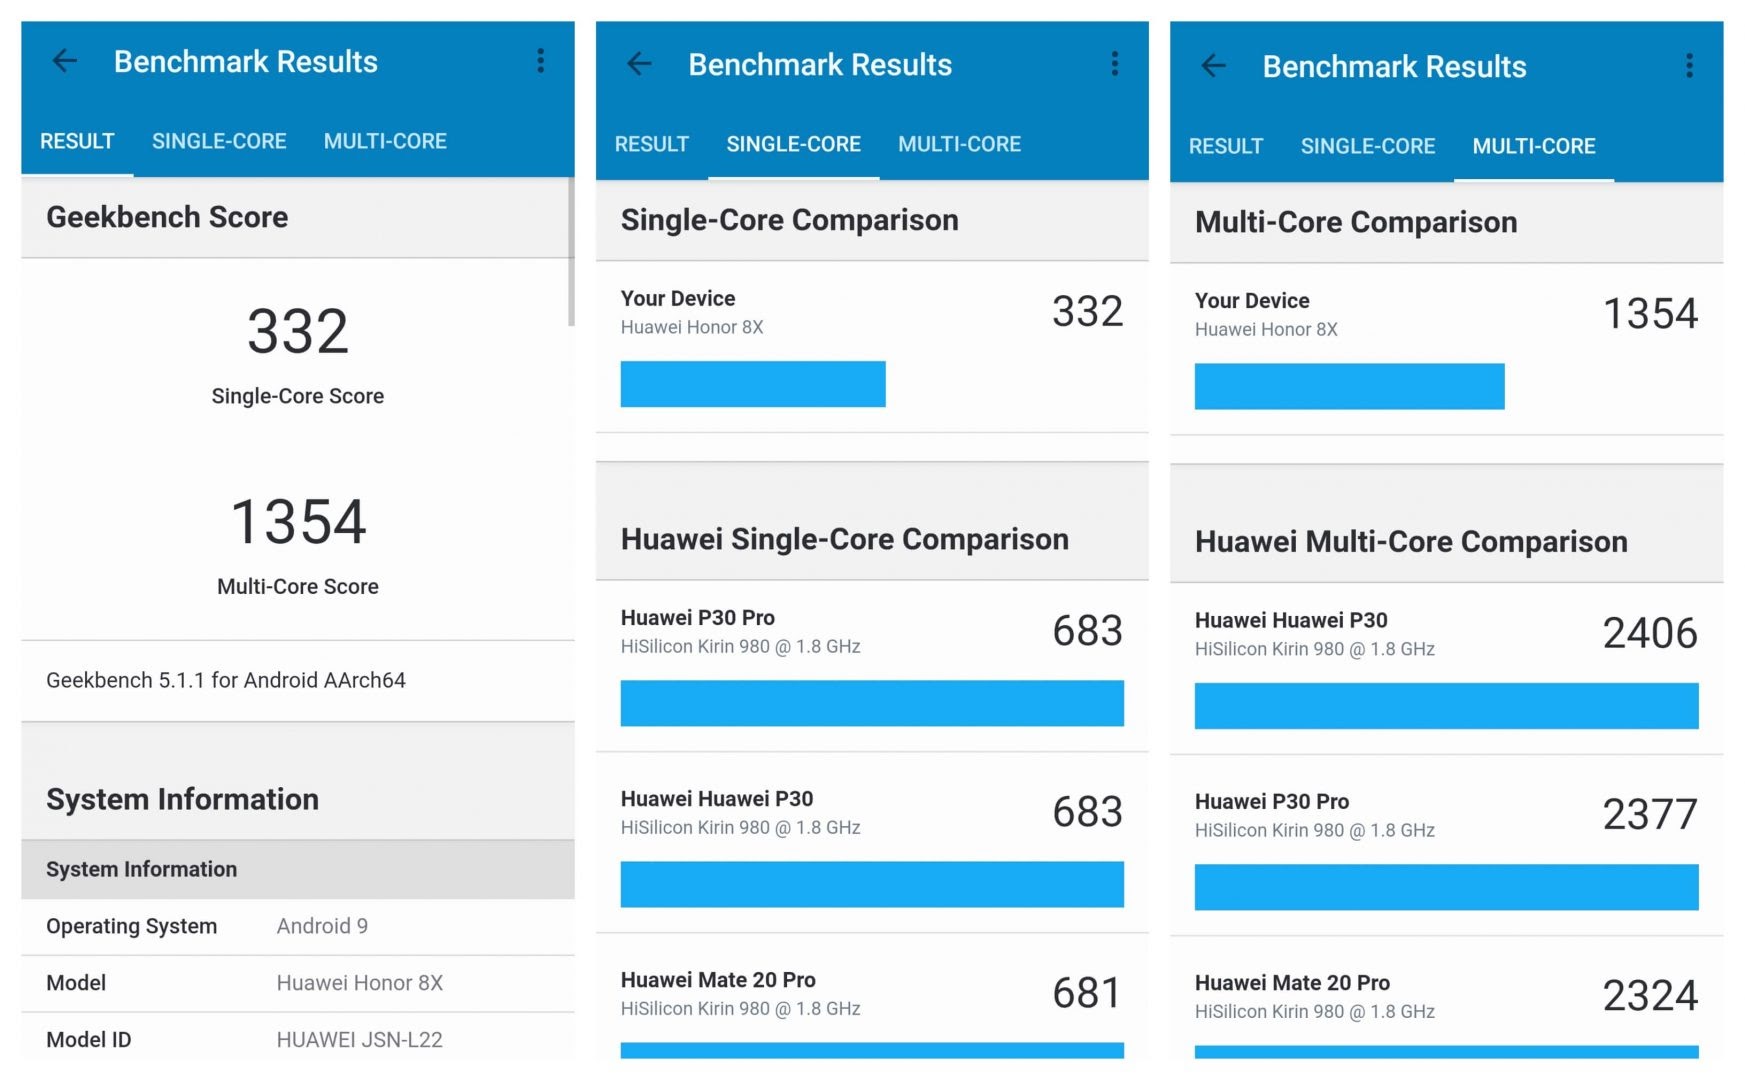1745x1080 pixels.
Task: Select RESULT tab in middle screen
Action: tap(651, 144)
